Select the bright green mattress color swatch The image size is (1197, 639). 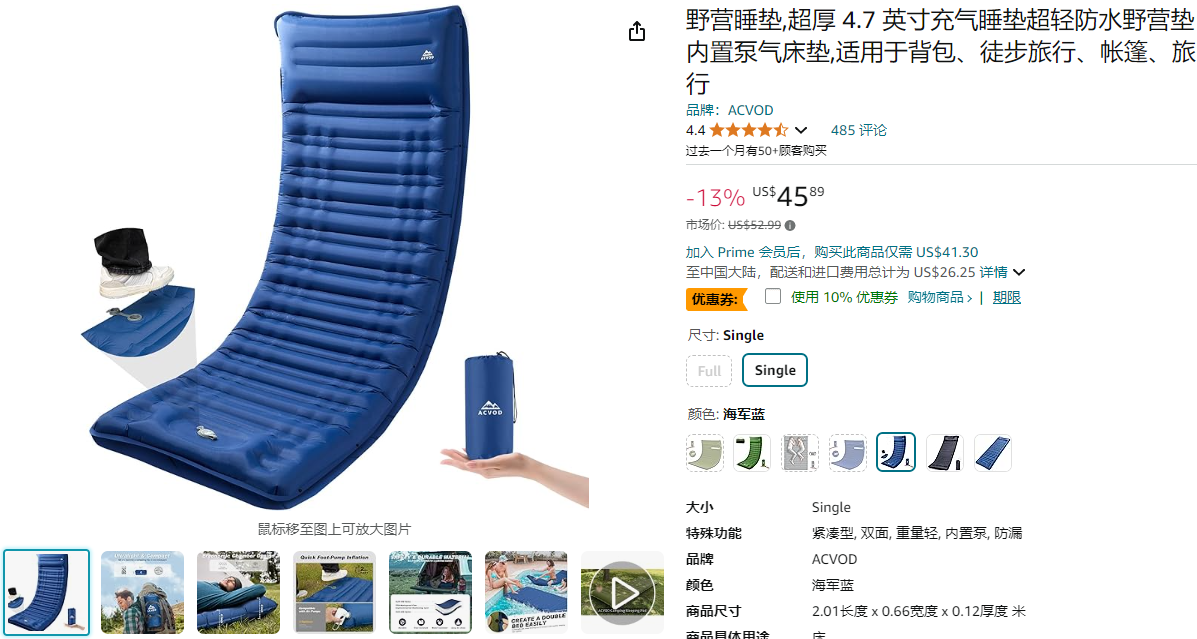click(752, 453)
